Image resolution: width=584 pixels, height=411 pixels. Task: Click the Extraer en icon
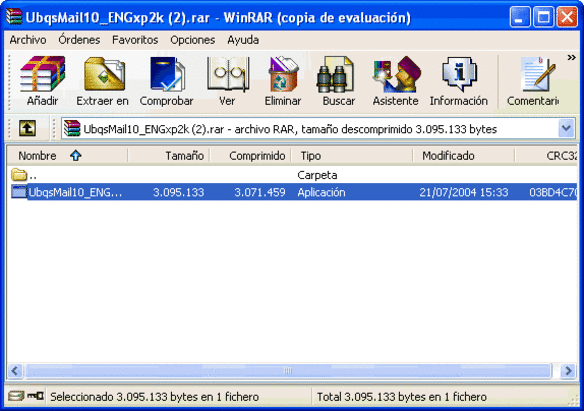pyautogui.click(x=104, y=74)
